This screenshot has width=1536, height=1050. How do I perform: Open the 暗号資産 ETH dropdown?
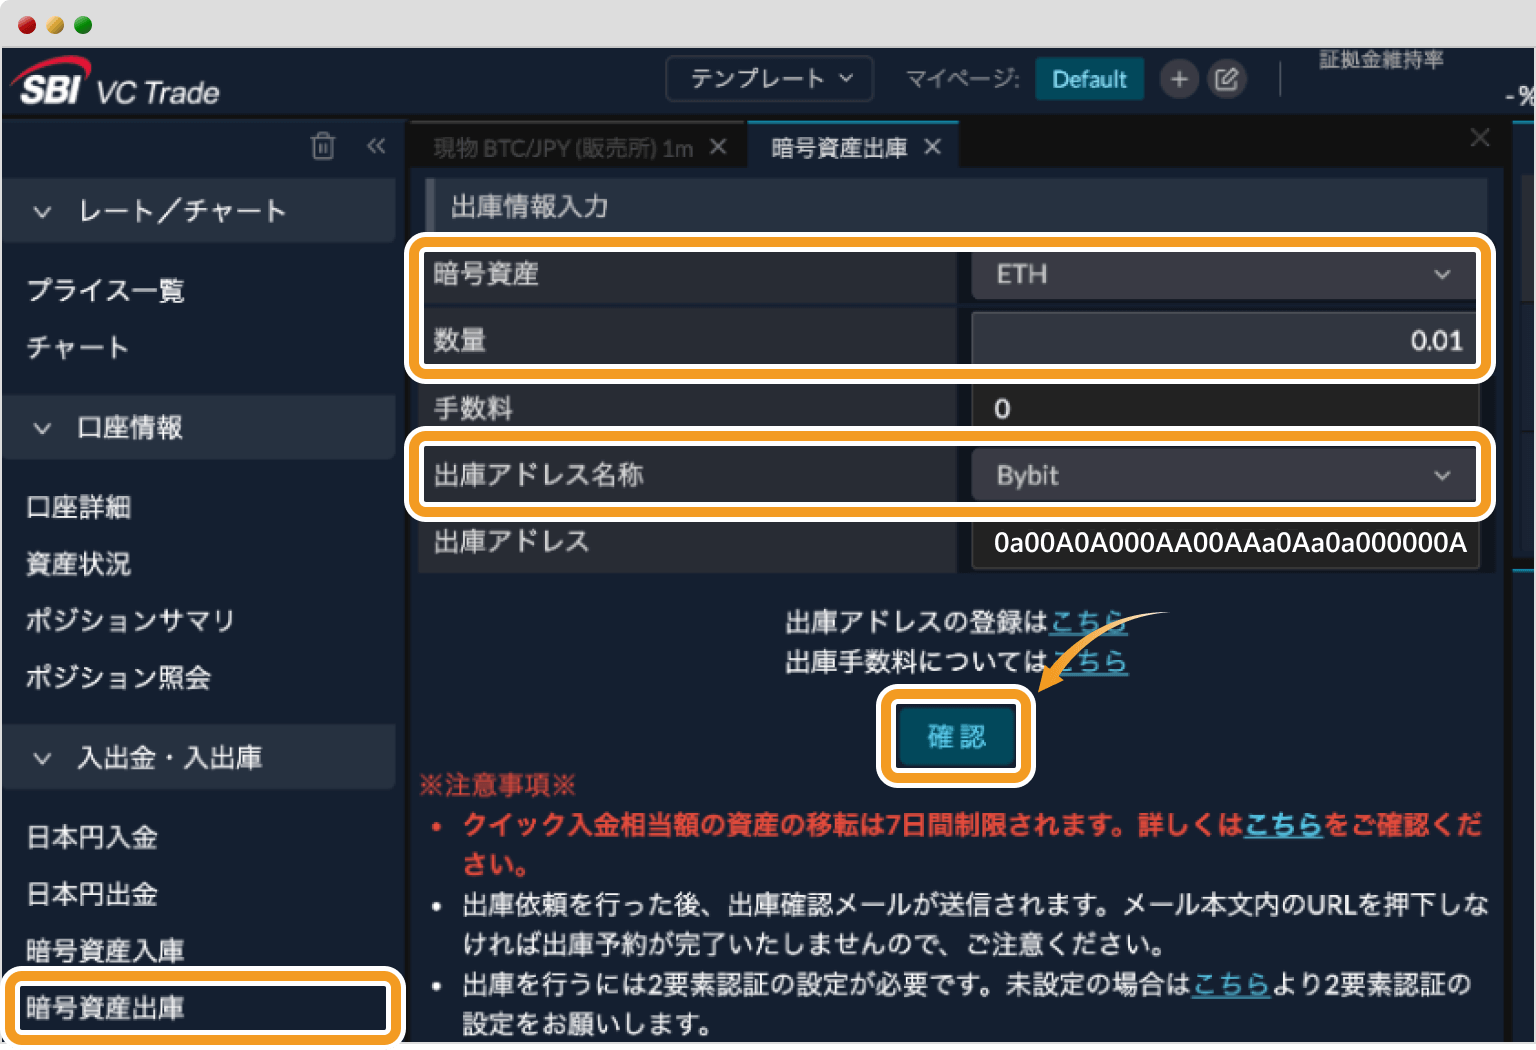[x=1224, y=274]
